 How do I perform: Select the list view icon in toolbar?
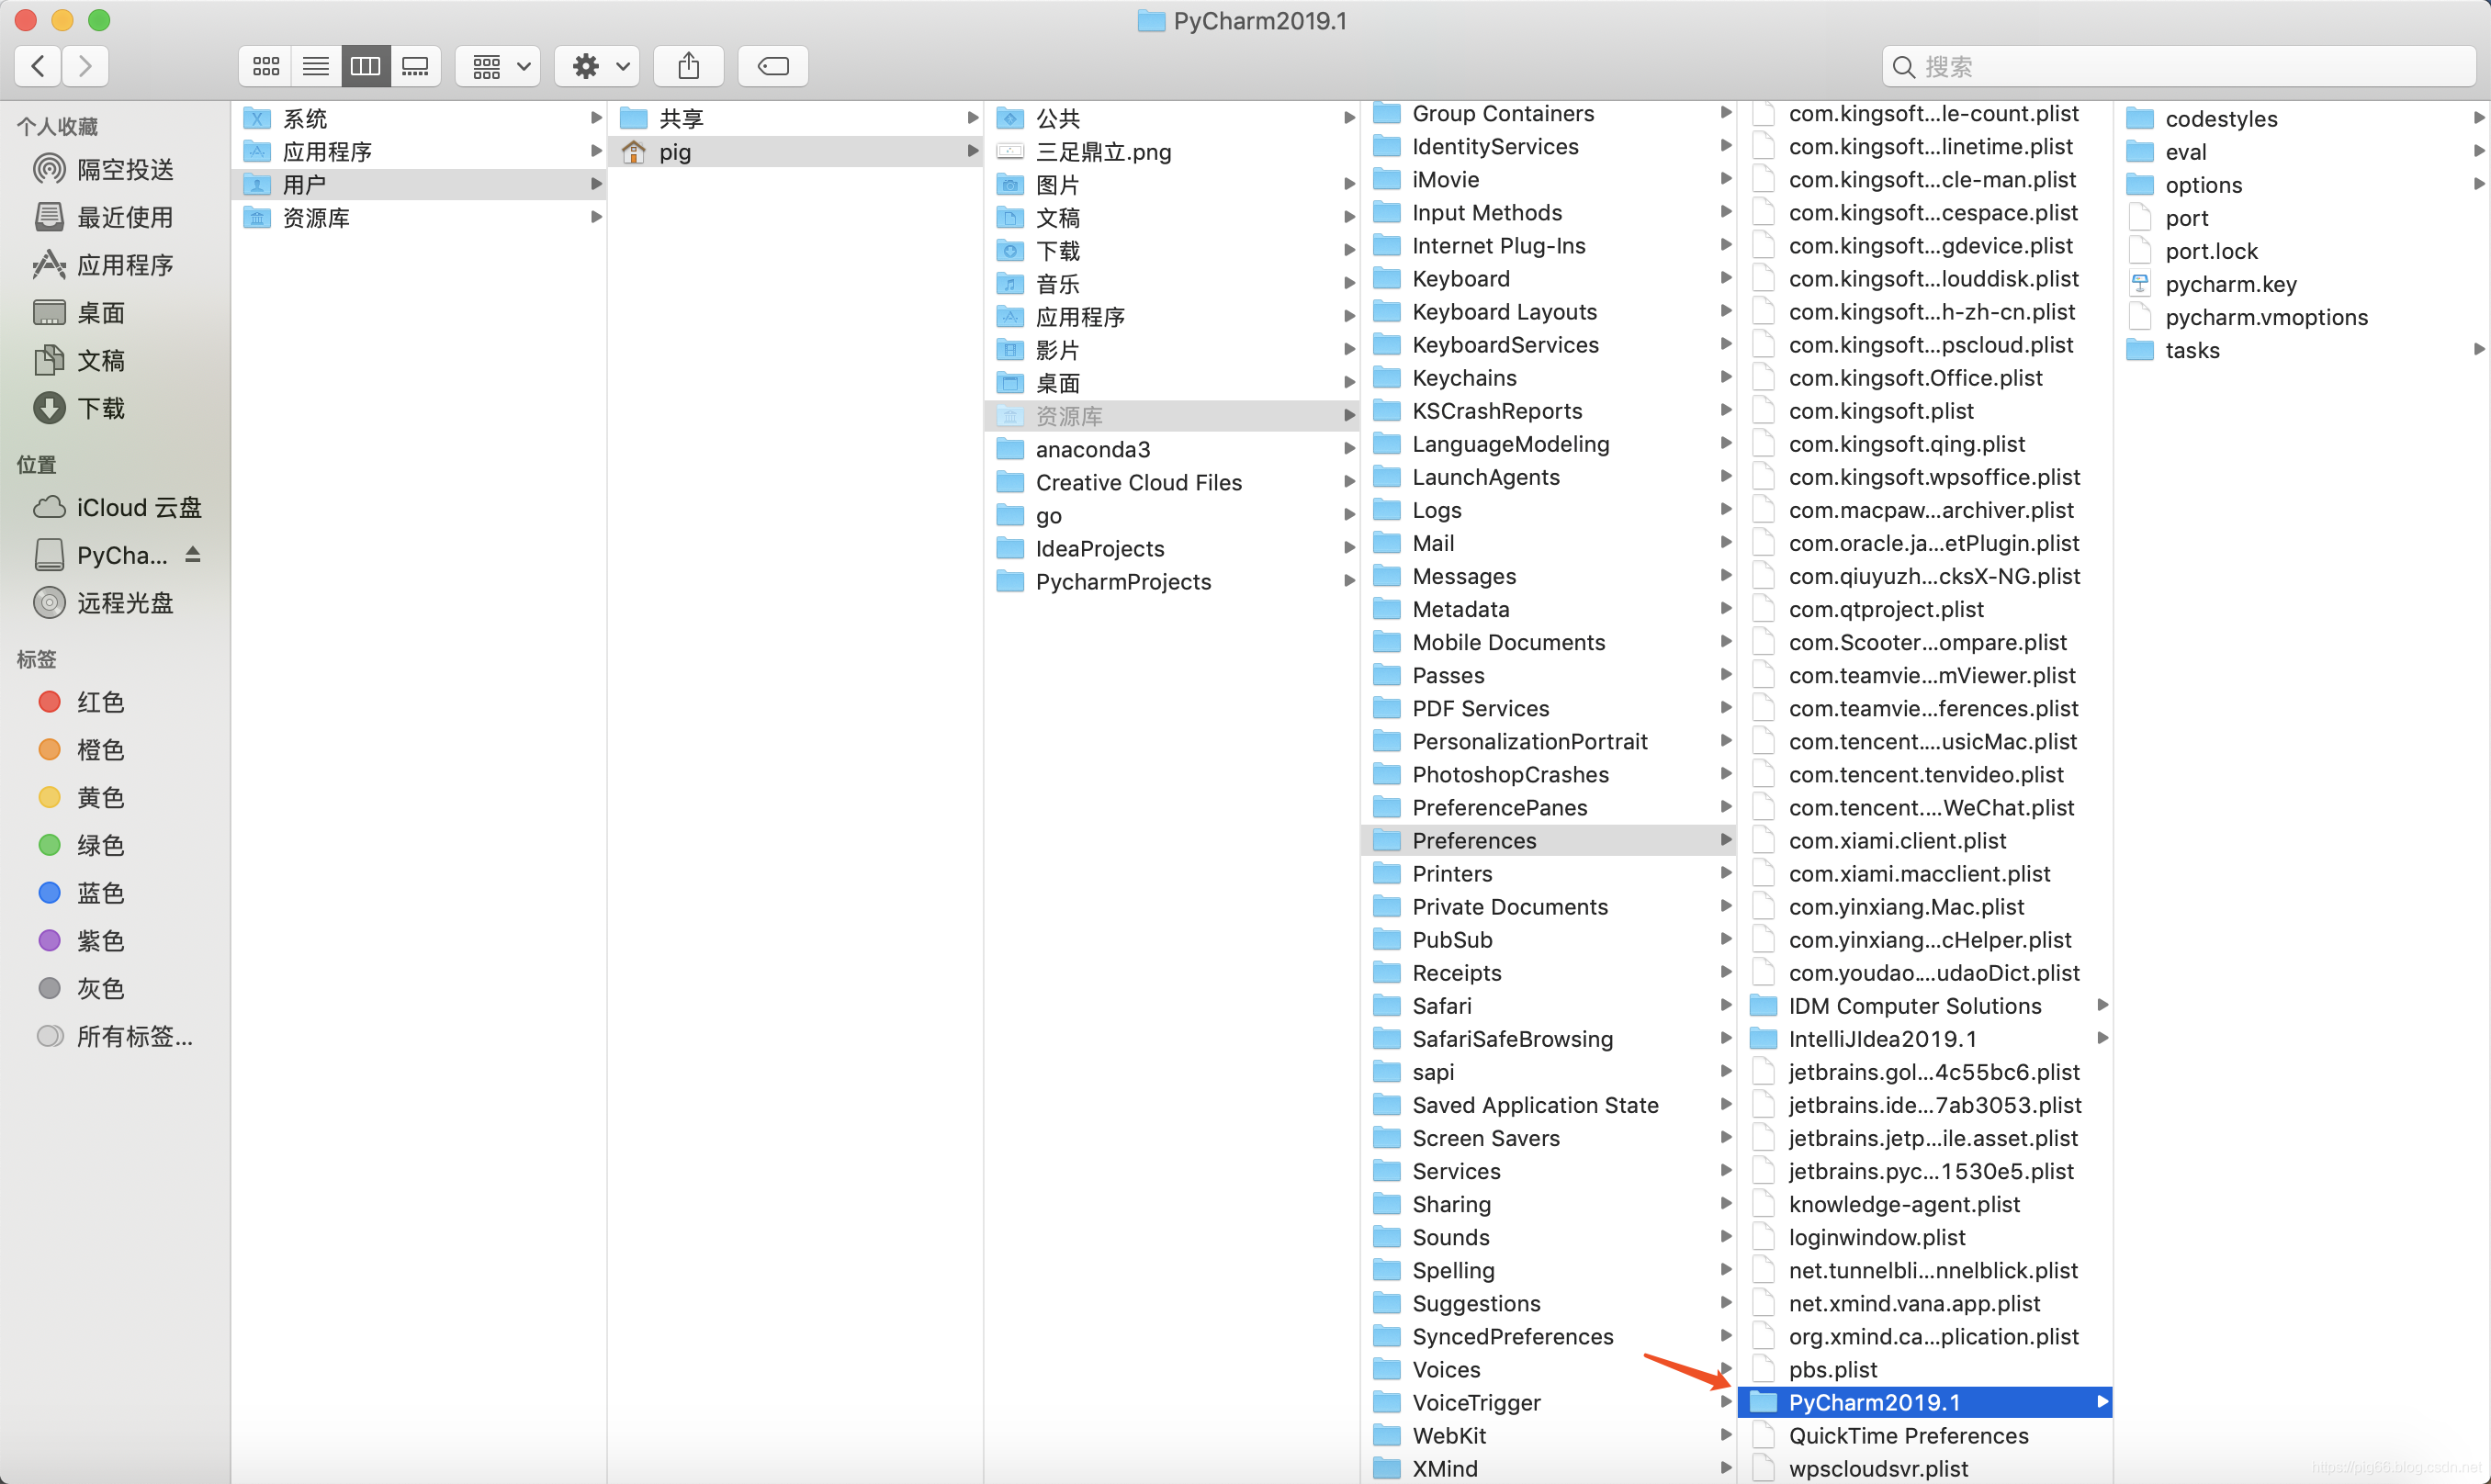pyautogui.click(x=316, y=67)
